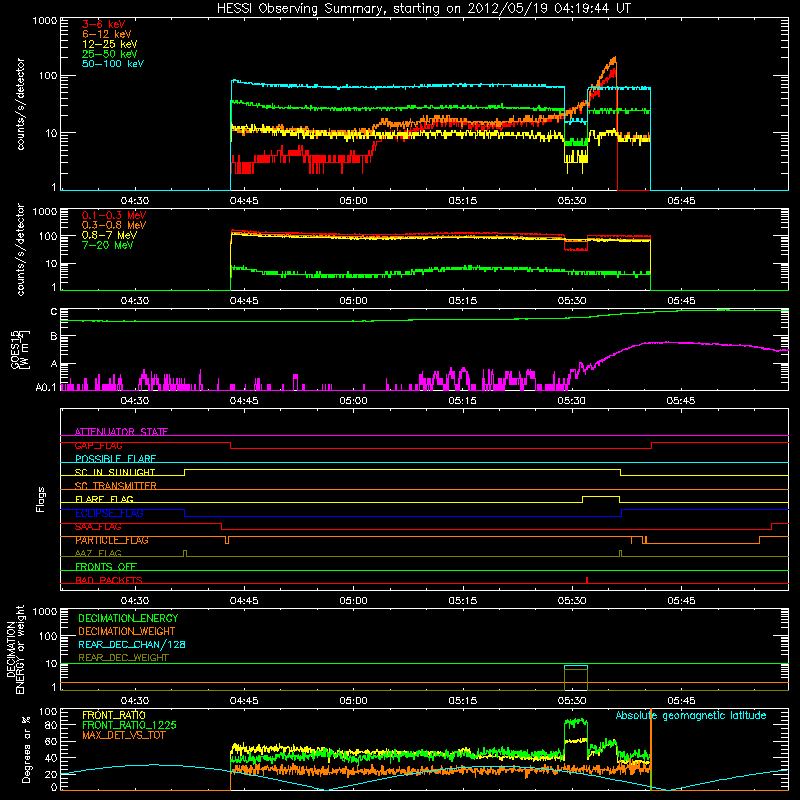Select the GAP_FLAG label
This screenshot has width=800, height=800.
point(98,445)
